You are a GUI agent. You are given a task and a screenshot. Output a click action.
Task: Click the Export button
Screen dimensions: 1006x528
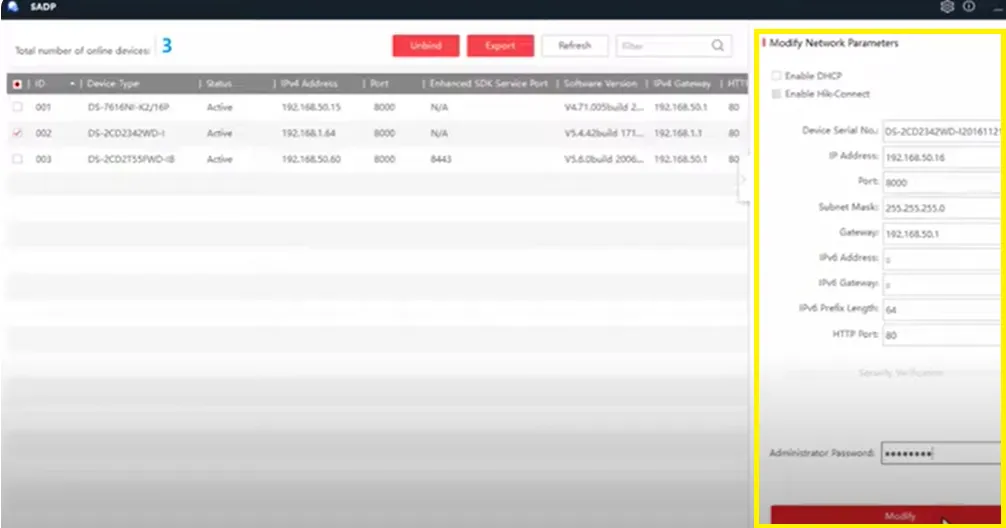pos(500,46)
